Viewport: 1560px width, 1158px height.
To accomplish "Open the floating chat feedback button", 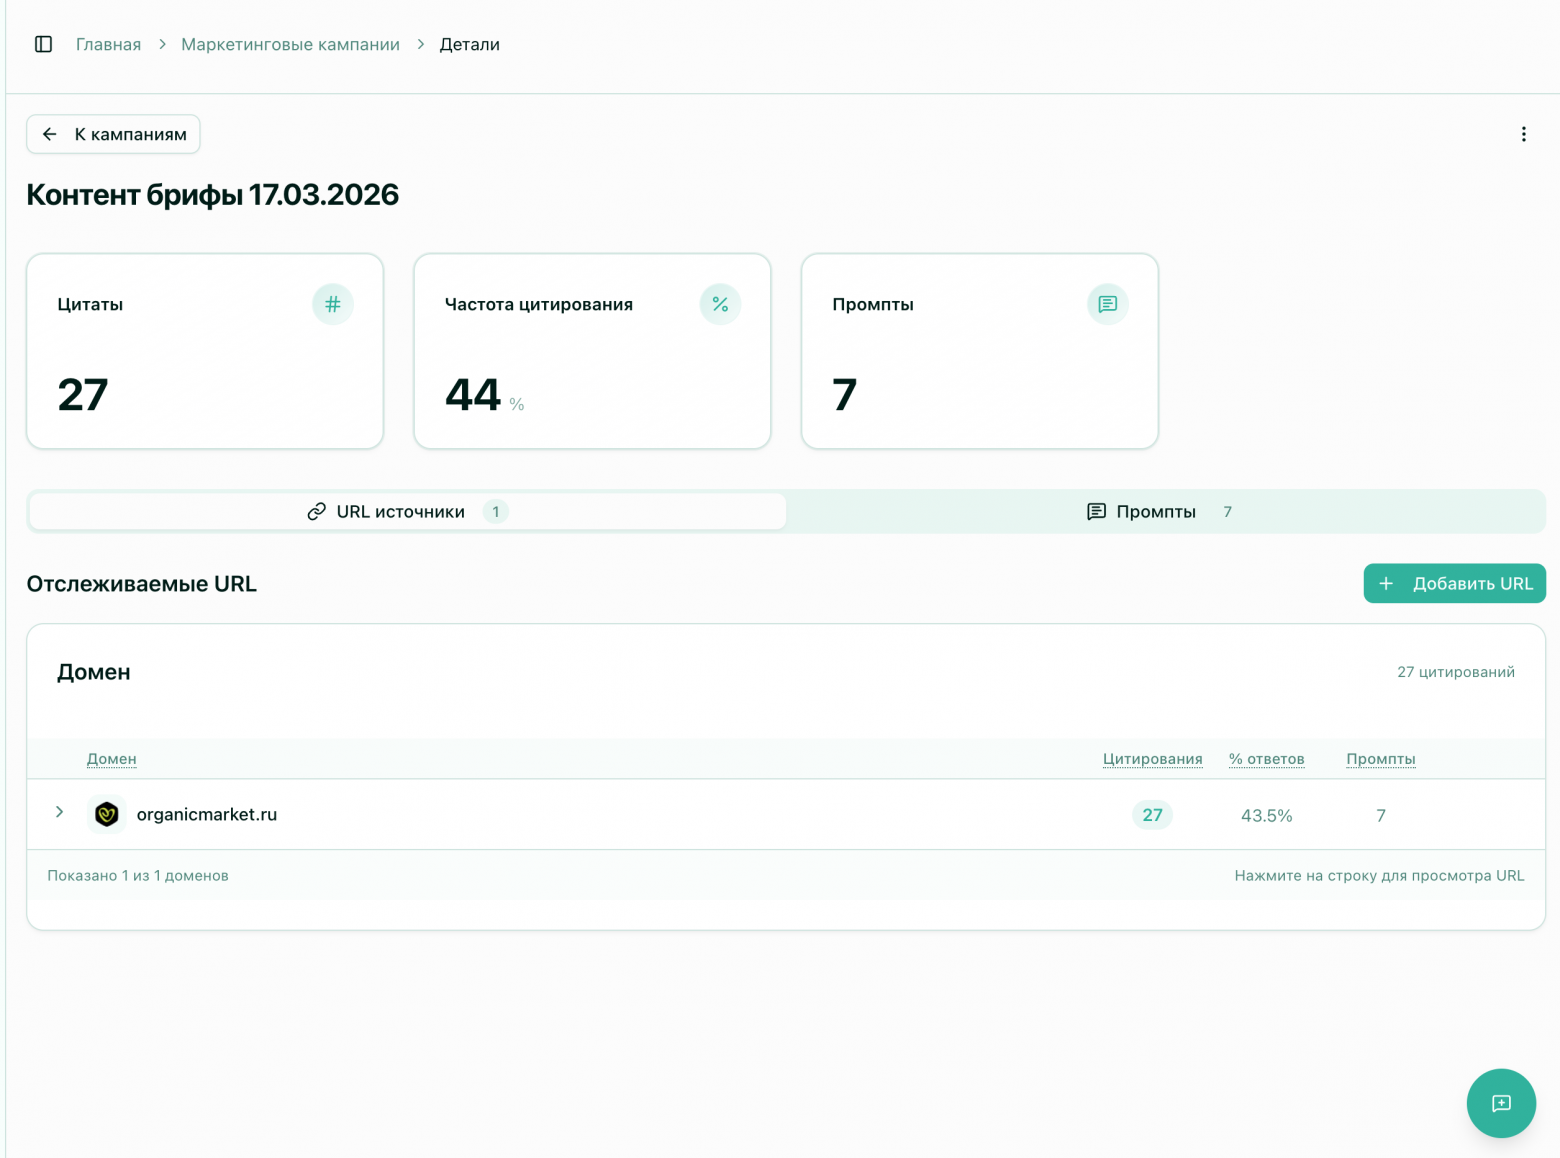I will [x=1500, y=1103].
